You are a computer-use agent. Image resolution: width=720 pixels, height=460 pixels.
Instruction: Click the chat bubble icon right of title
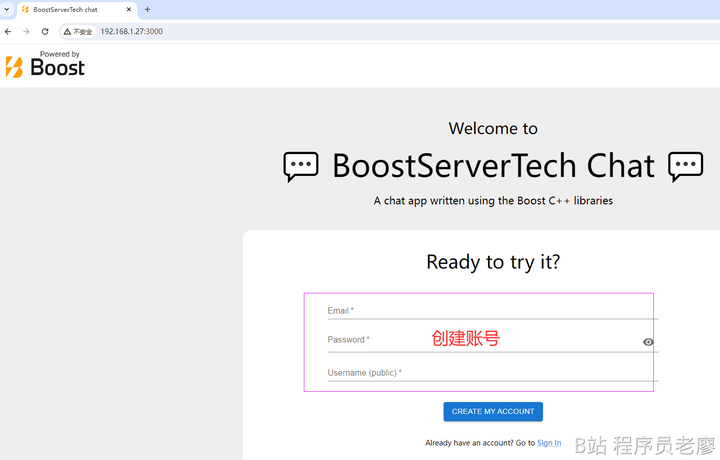tap(686, 166)
